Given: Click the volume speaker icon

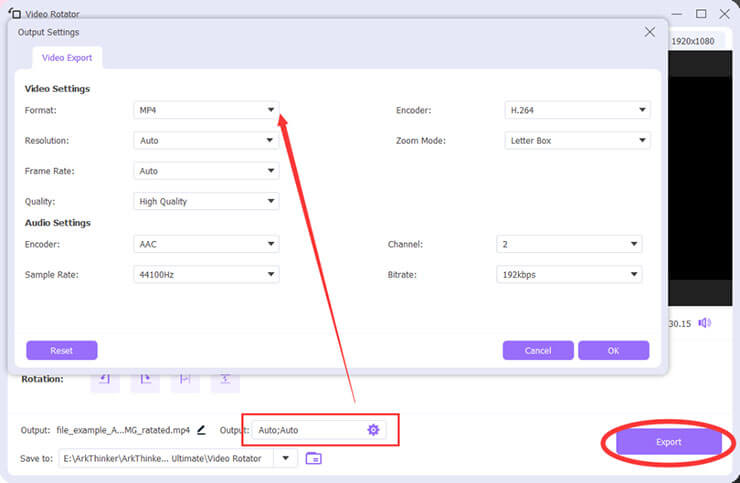Looking at the screenshot, I should (705, 323).
